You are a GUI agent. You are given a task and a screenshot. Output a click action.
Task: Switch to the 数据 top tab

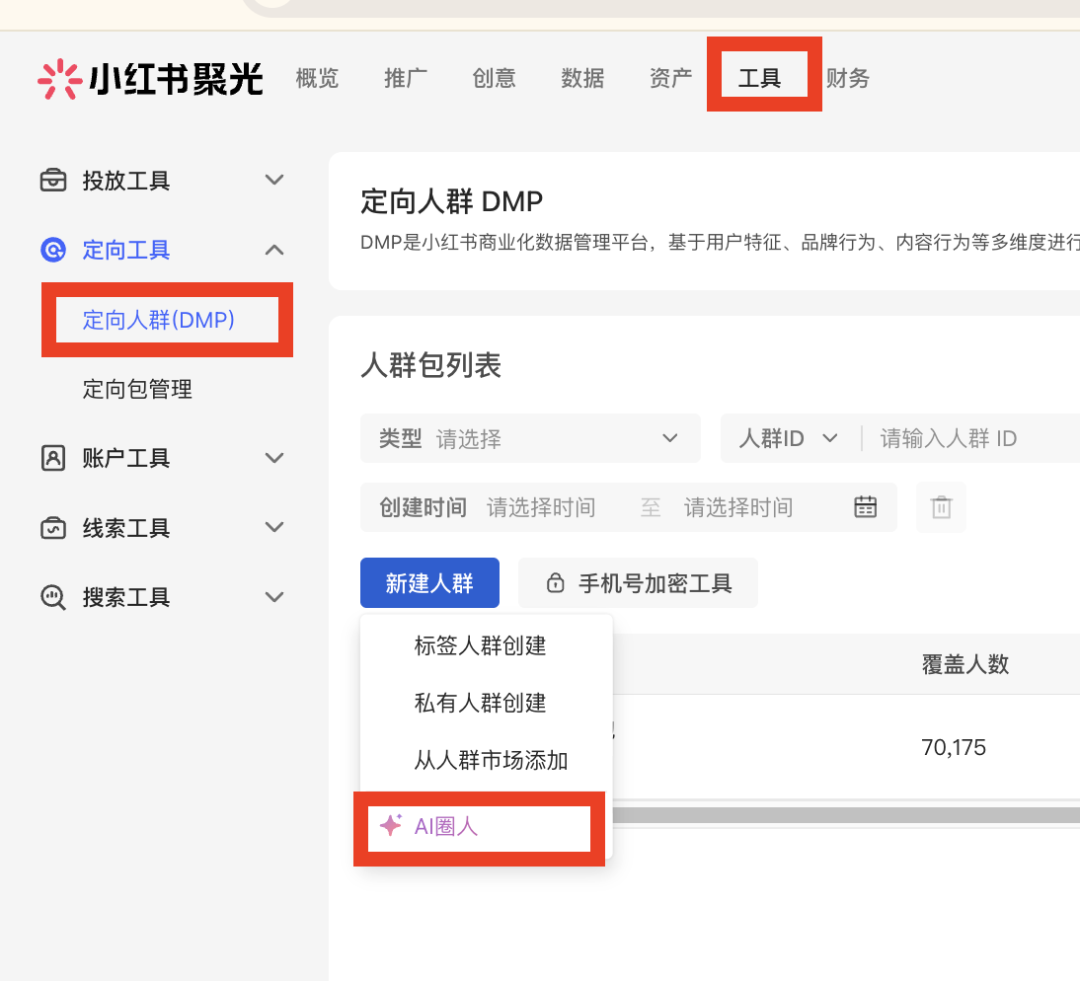(x=582, y=78)
